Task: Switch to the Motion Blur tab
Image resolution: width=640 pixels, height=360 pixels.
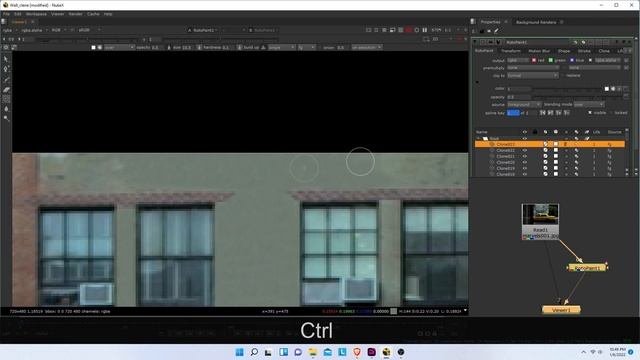Action: click(x=539, y=51)
